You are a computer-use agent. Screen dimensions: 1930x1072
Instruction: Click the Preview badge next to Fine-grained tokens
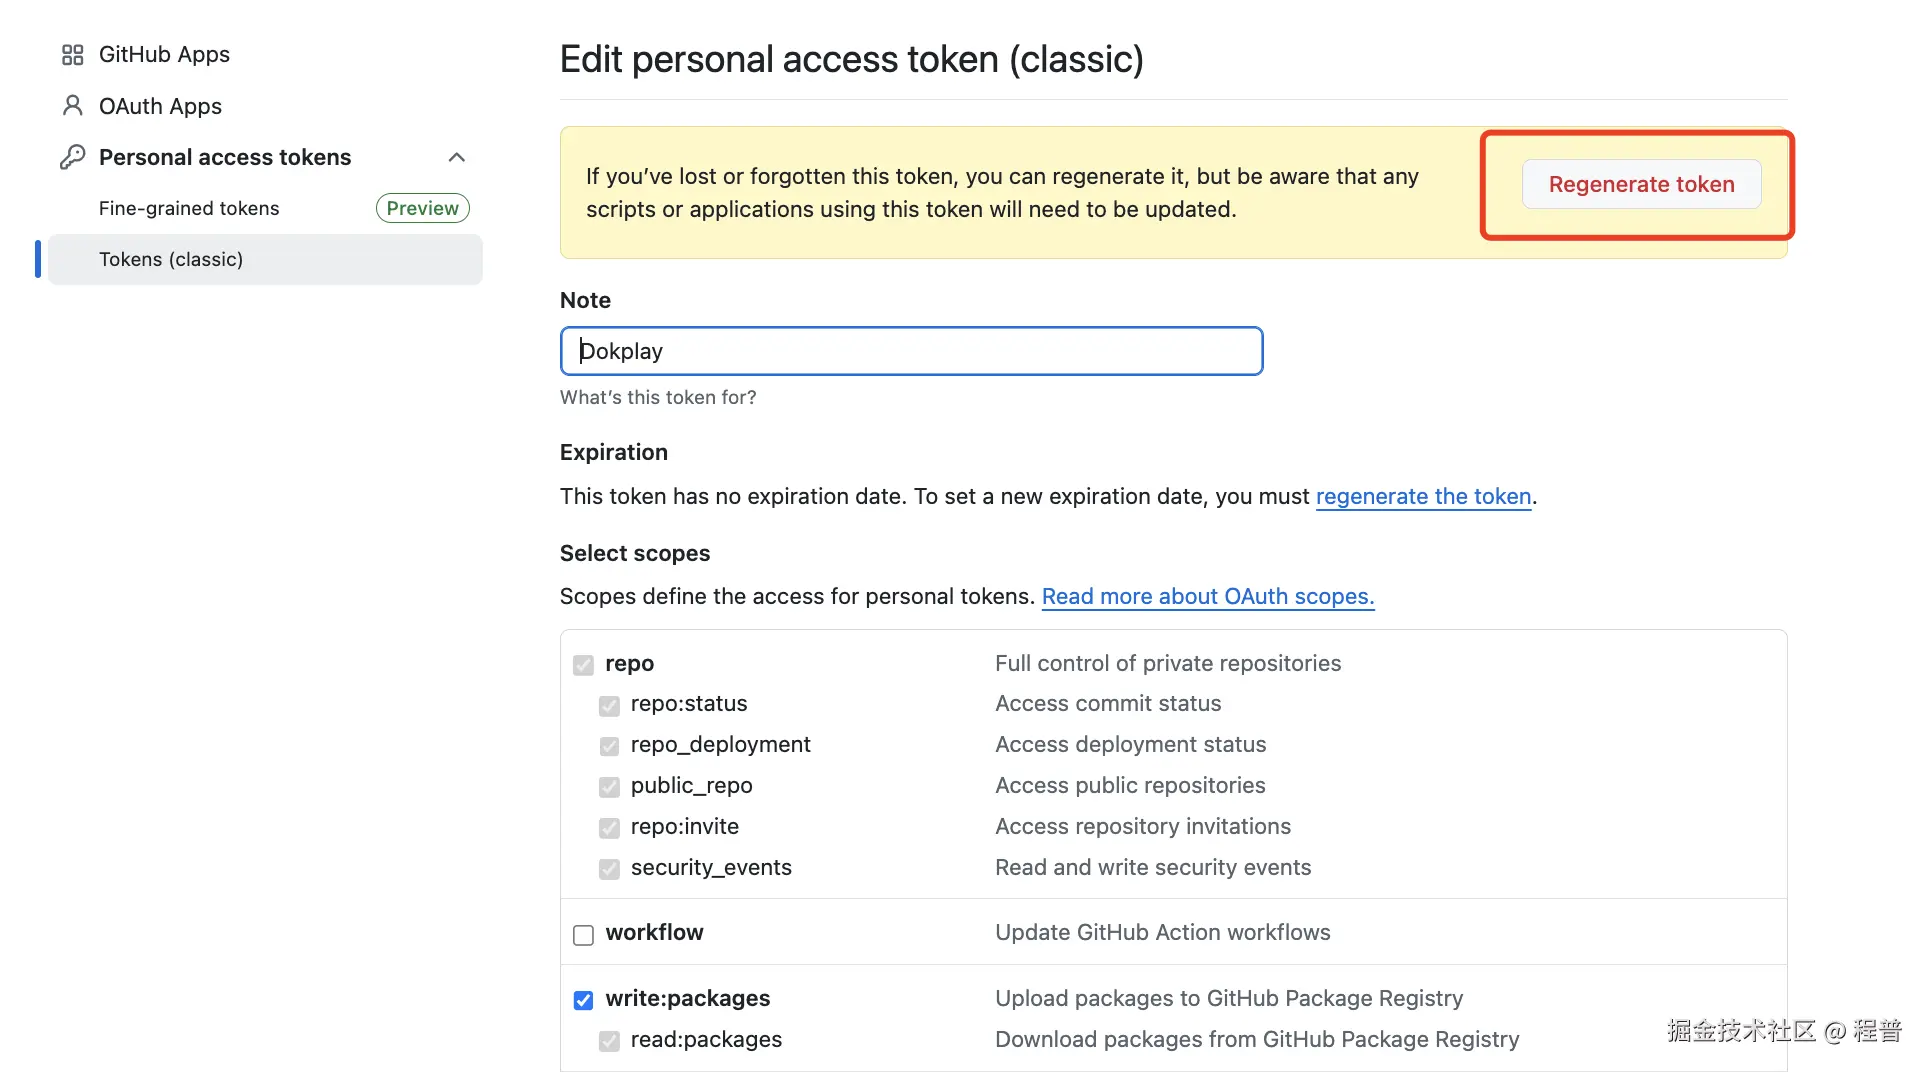[422, 208]
